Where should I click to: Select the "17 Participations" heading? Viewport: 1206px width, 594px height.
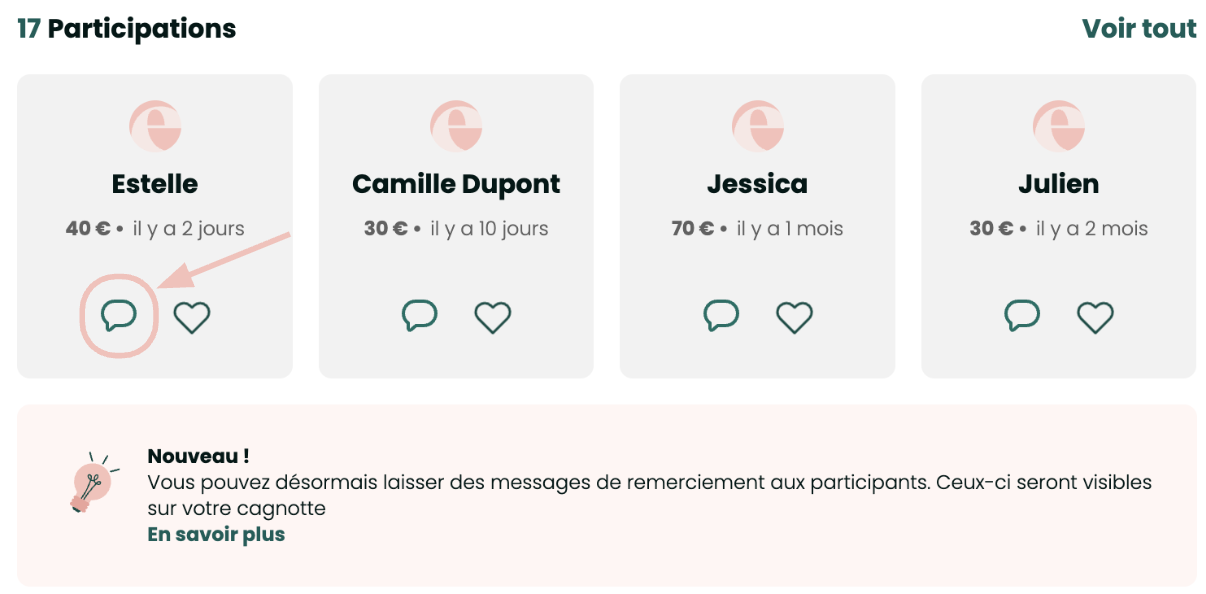point(127,29)
